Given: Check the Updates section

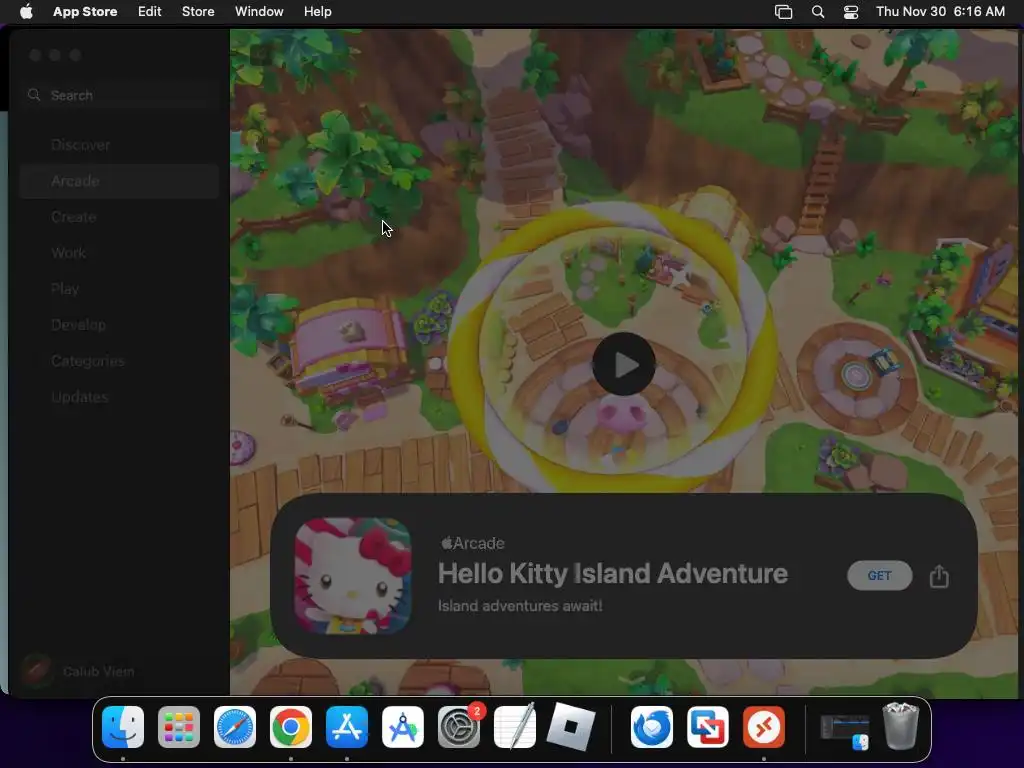Looking at the screenshot, I should pos(80,396).
